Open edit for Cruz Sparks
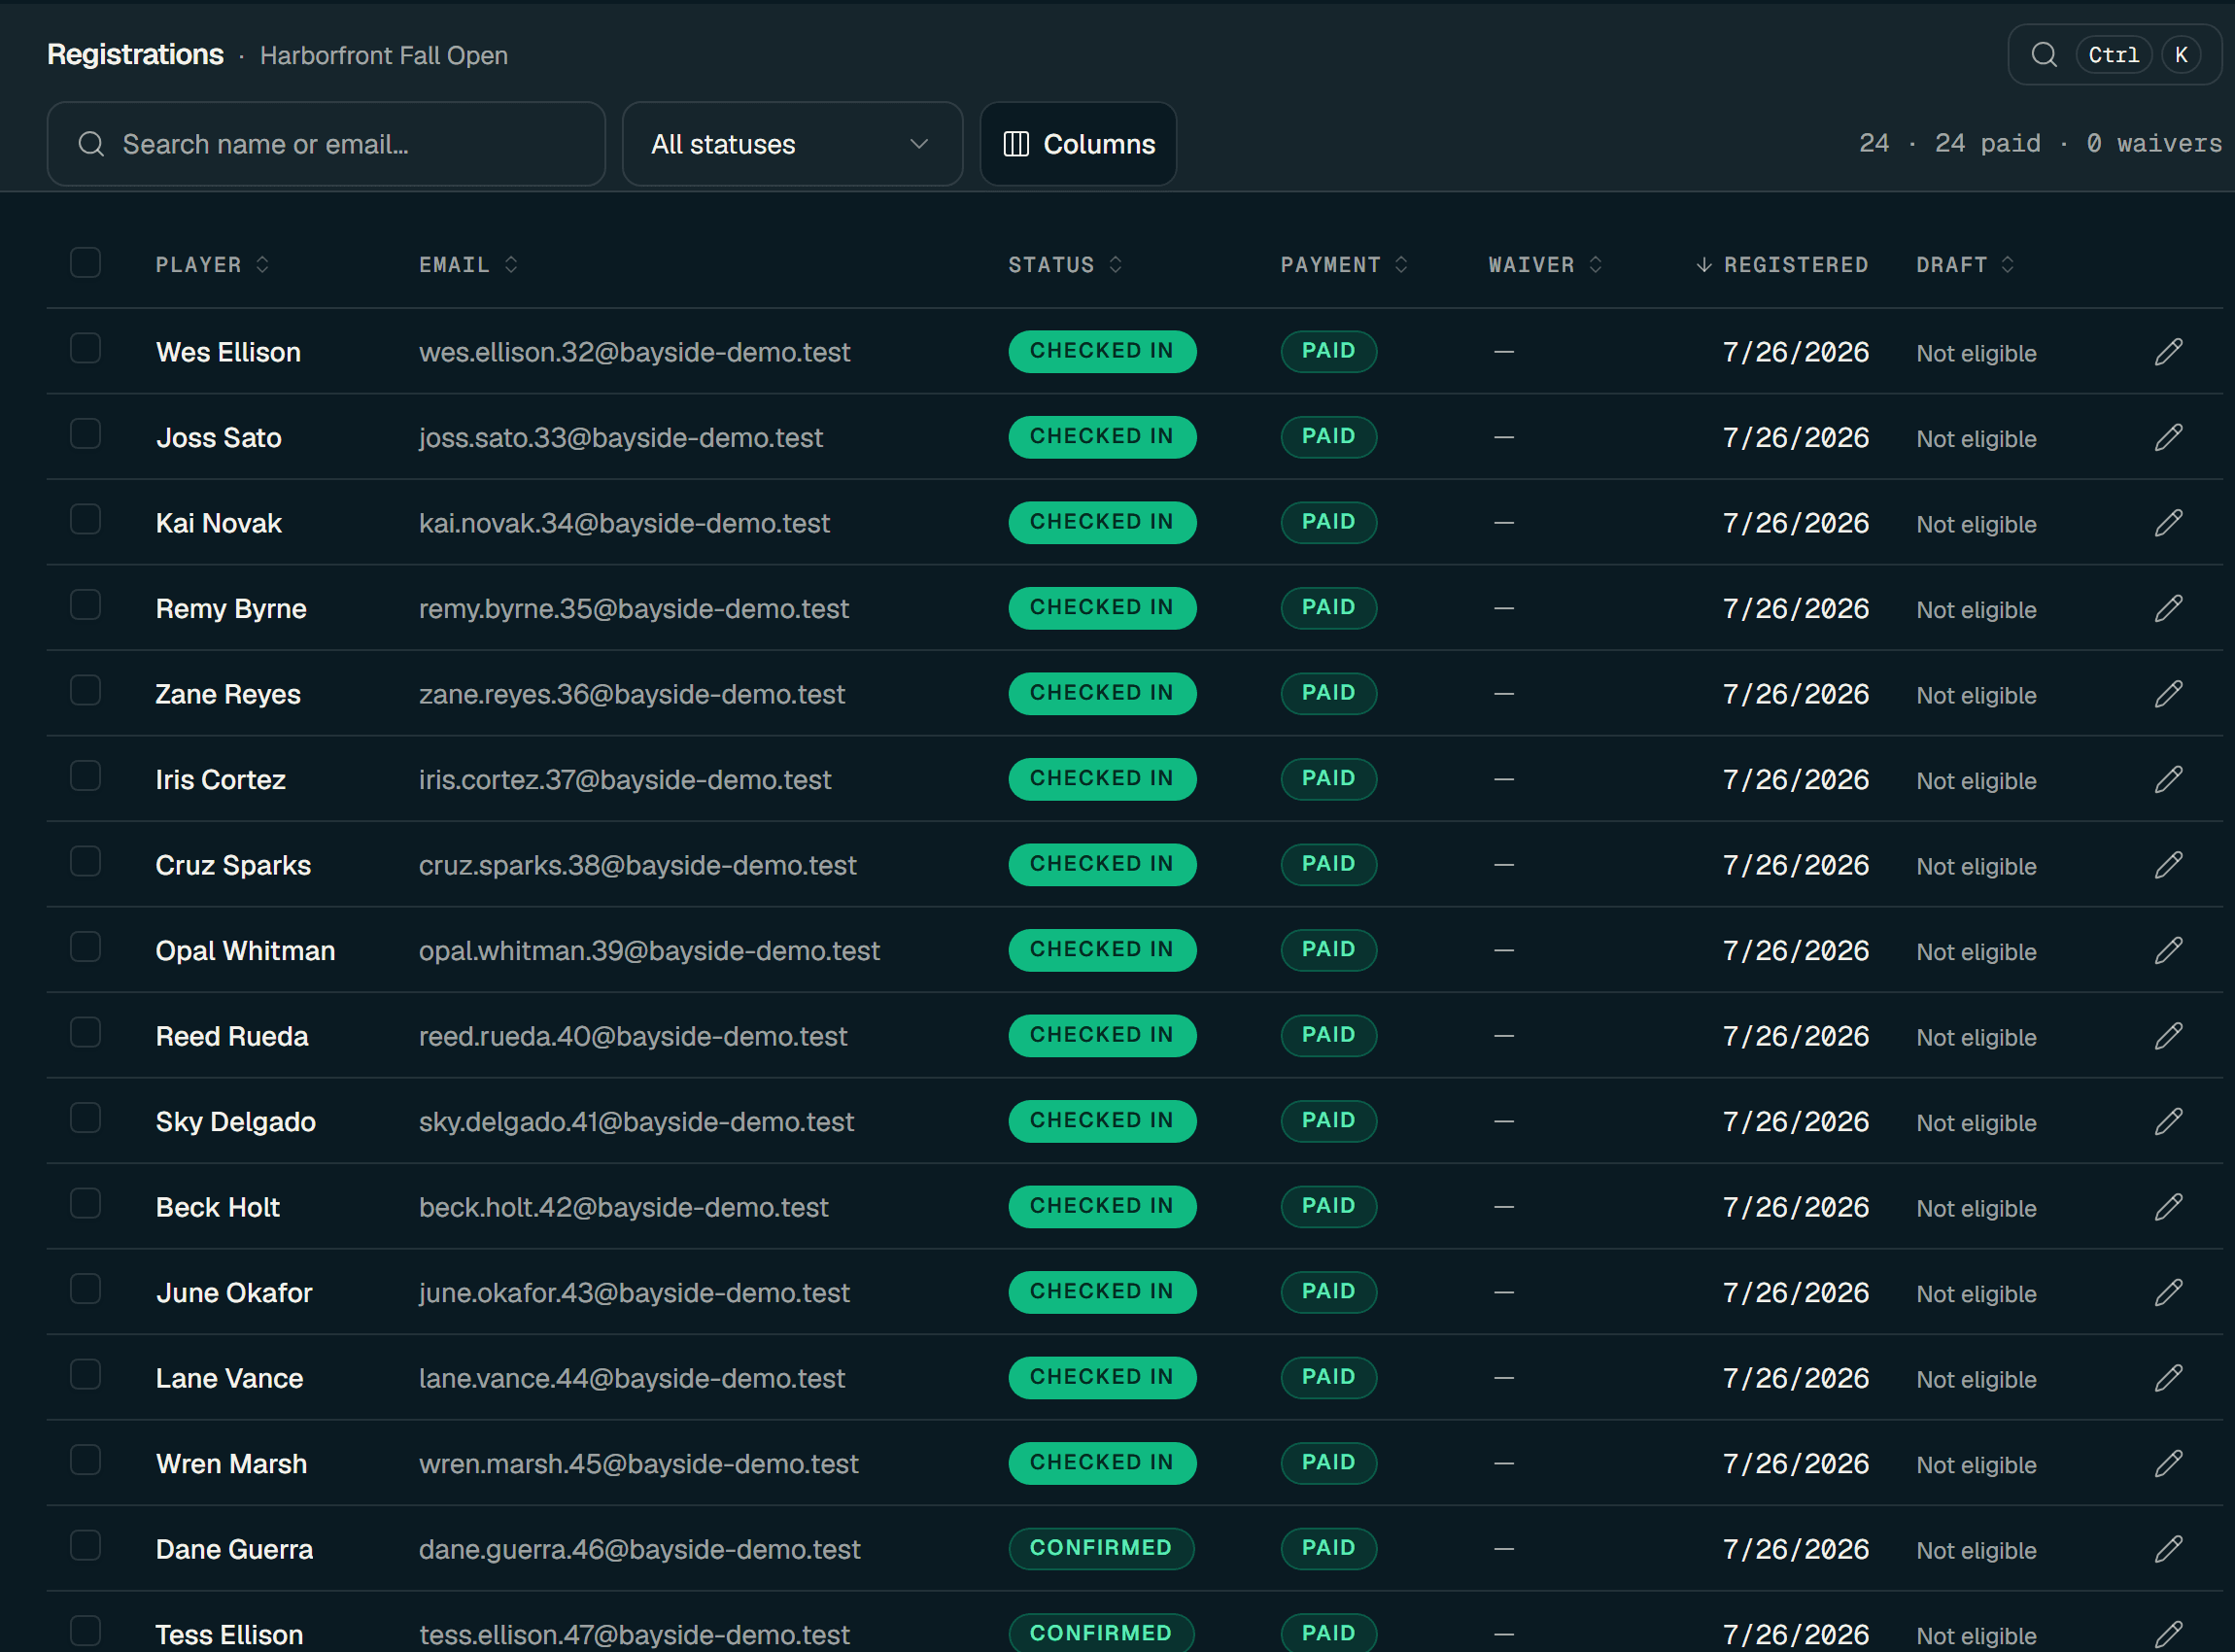This screenshot has width=2235, height=1652. point(2168,865)
